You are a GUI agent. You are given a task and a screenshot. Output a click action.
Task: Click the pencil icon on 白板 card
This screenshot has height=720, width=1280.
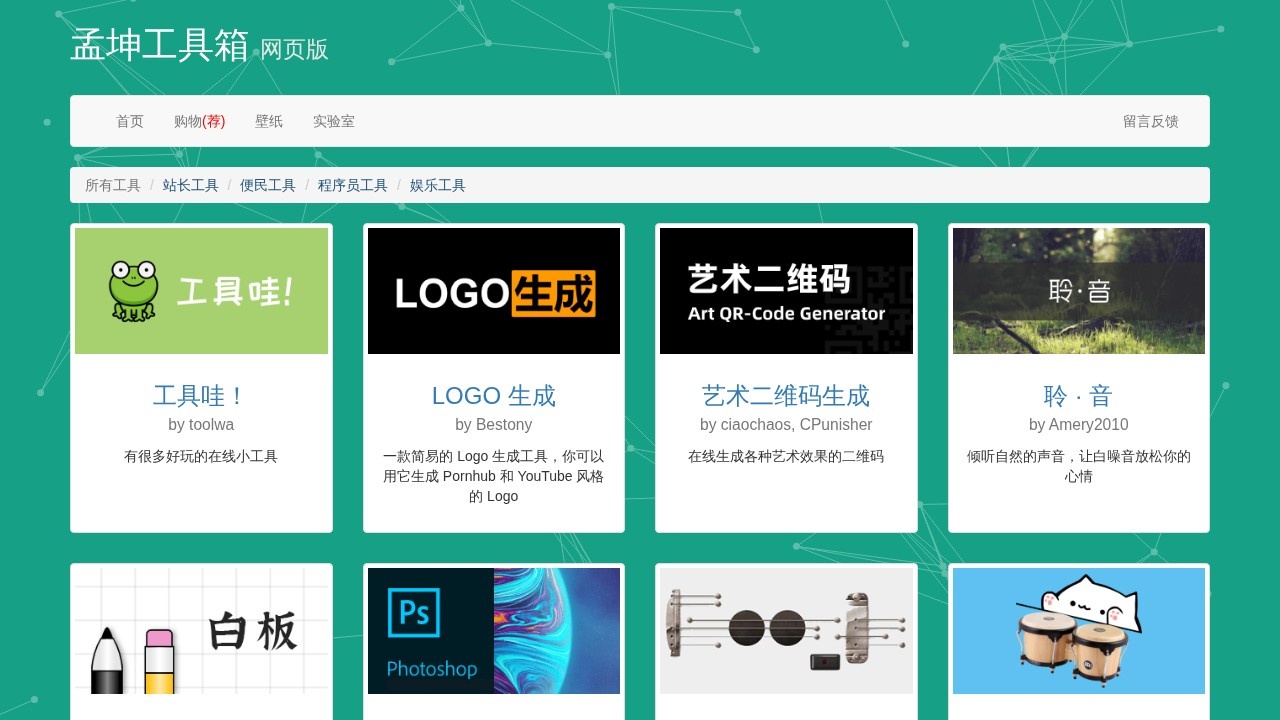click(x=107, y=660)
